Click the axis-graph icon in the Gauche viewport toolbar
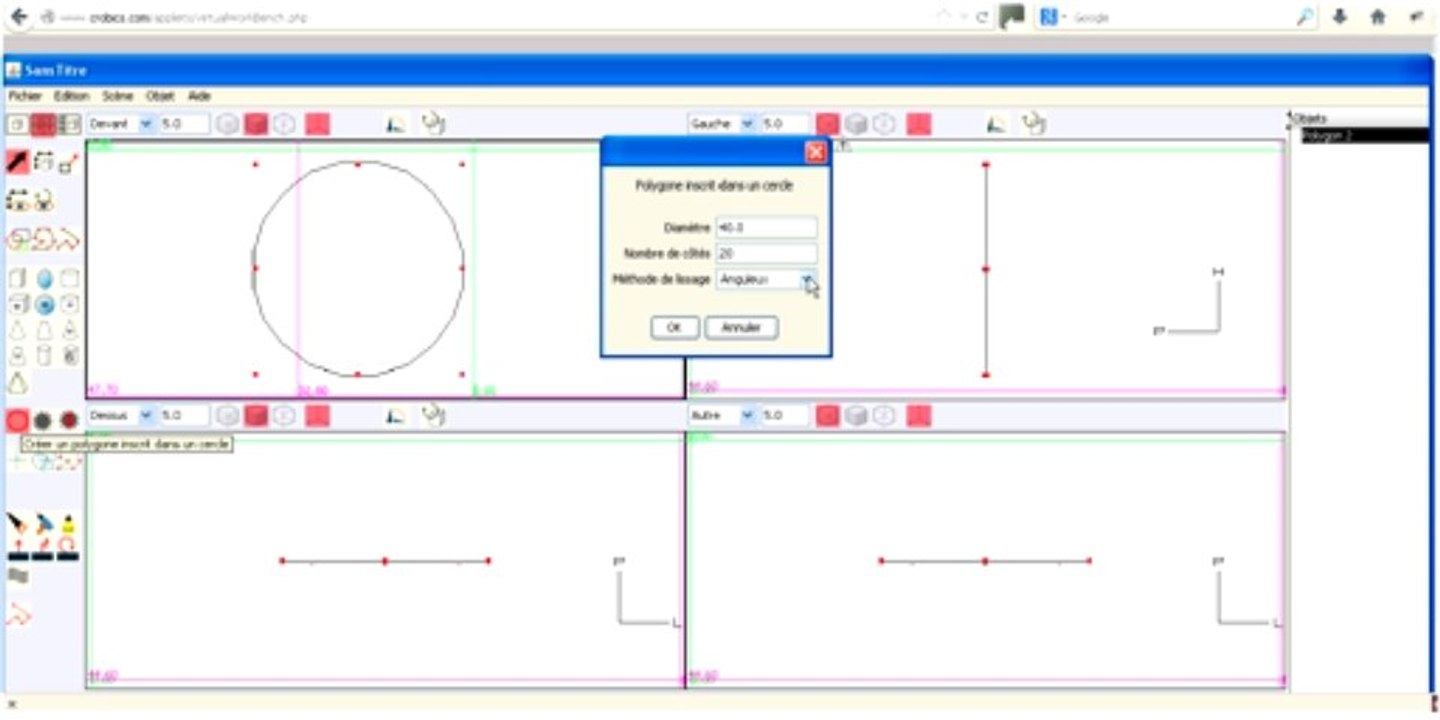 (996, 124)
